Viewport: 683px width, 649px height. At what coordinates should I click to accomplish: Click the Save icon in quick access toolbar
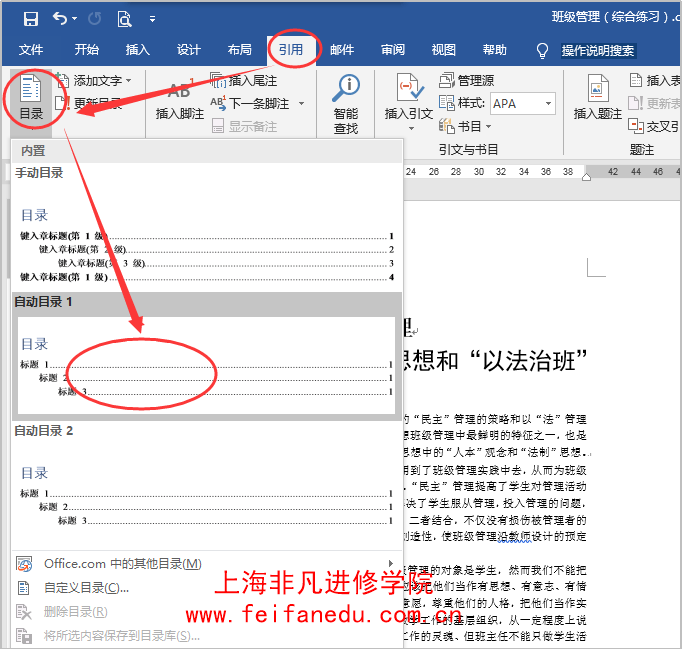[x=30, y=18]
